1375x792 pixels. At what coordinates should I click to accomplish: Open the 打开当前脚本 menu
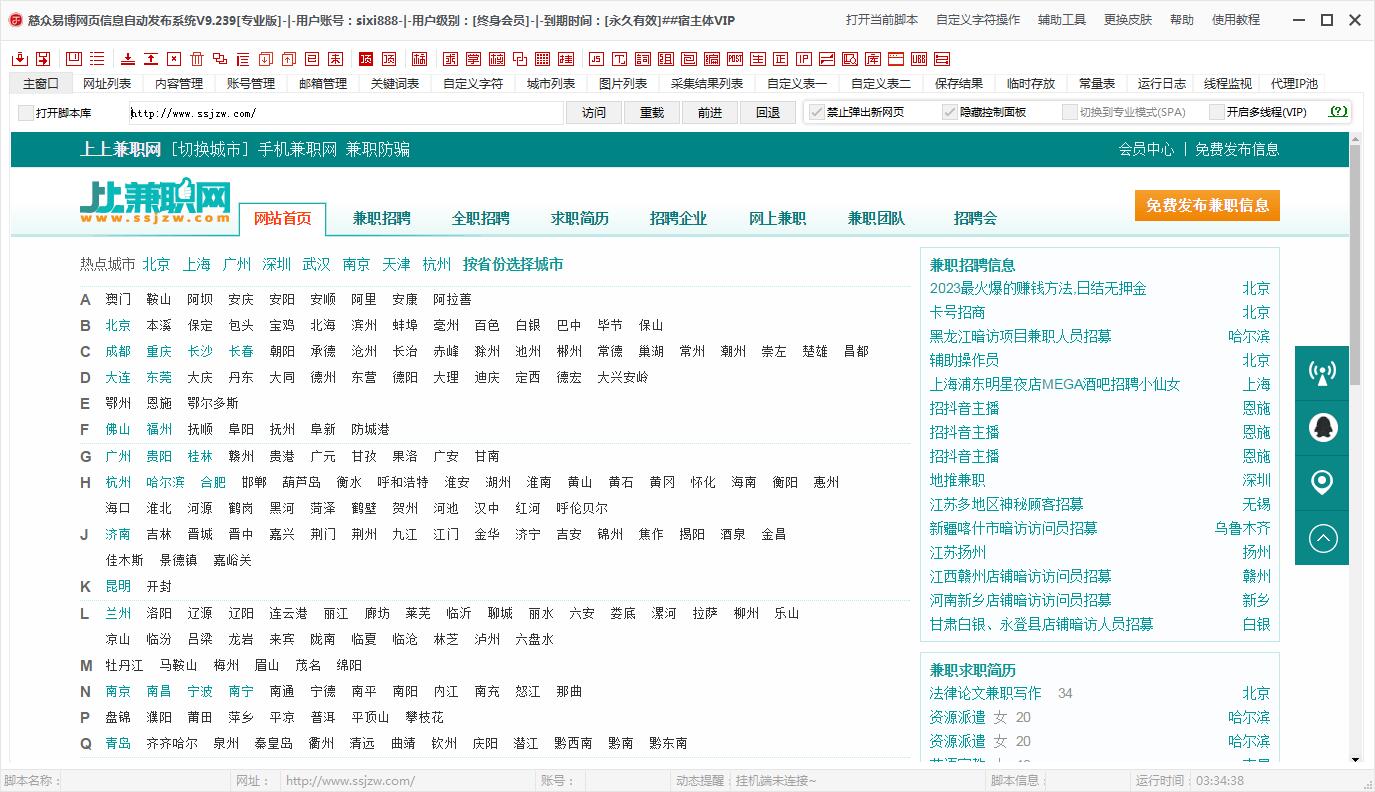pos(882,20)
